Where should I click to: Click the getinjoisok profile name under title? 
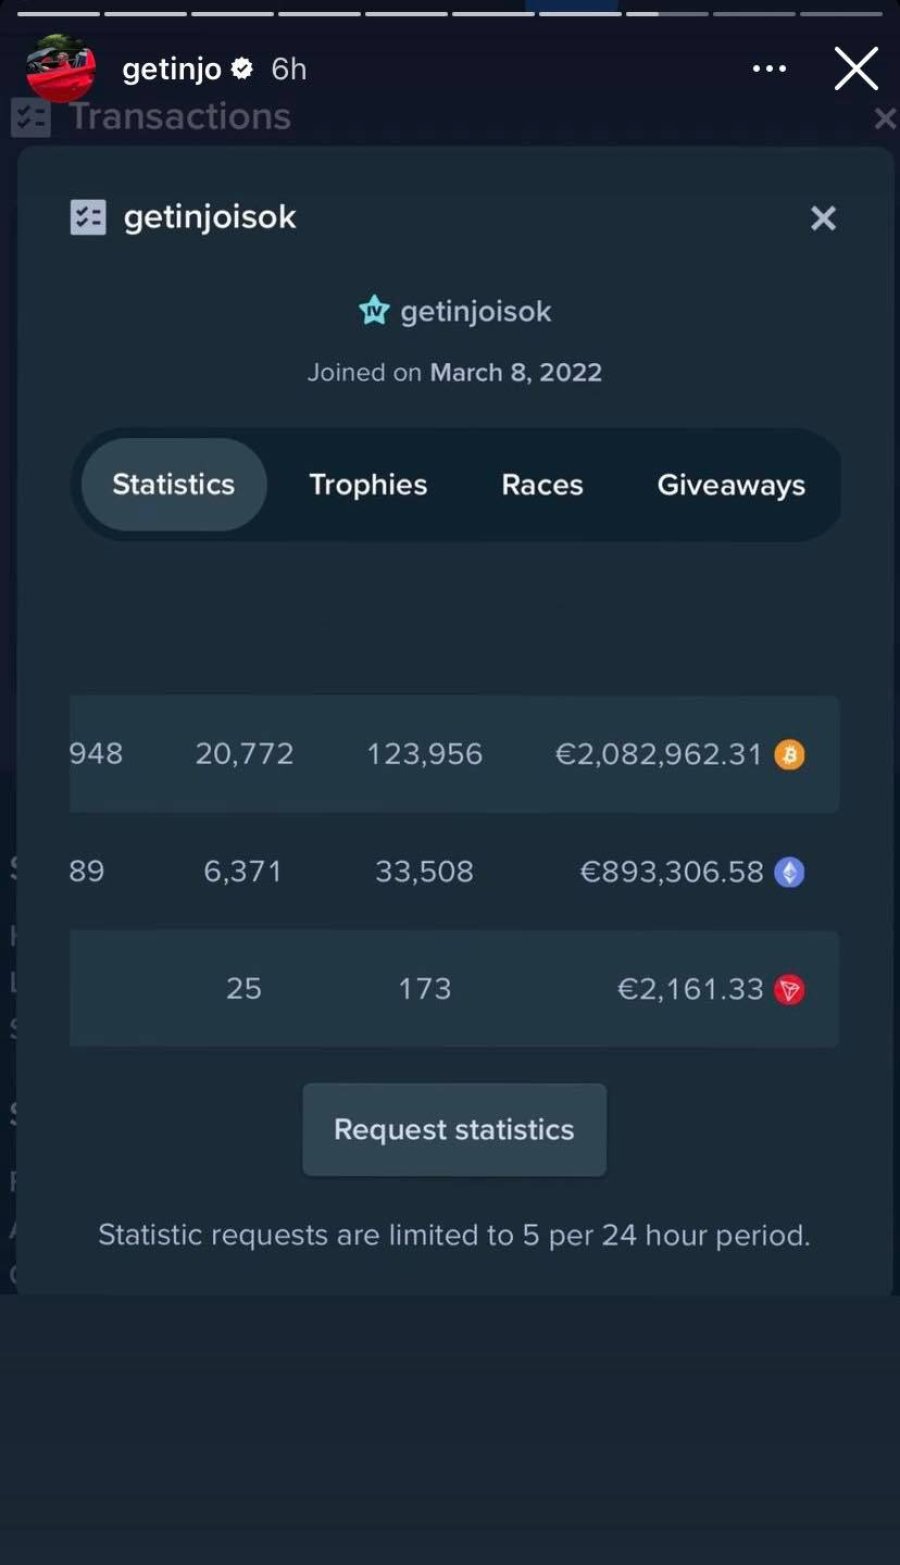(x=476, y=312)
